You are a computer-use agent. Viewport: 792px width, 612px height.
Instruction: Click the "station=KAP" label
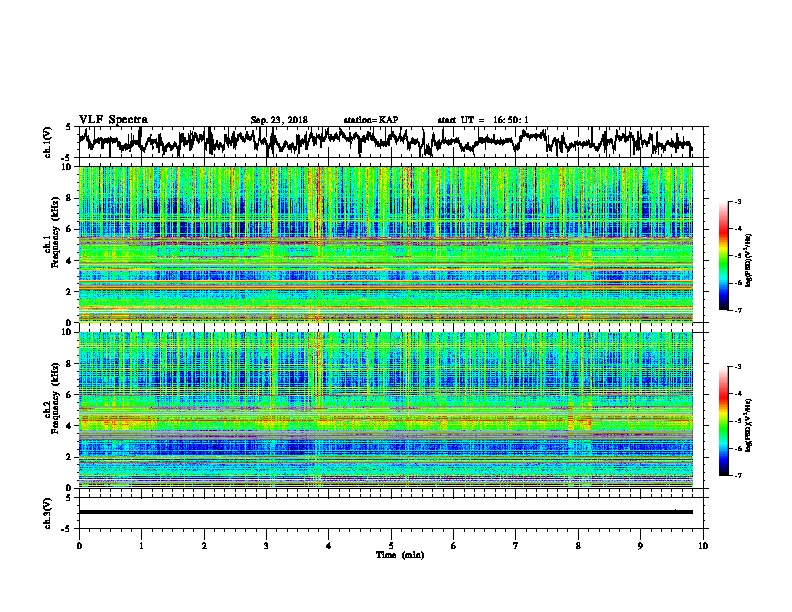coord(371,120)
